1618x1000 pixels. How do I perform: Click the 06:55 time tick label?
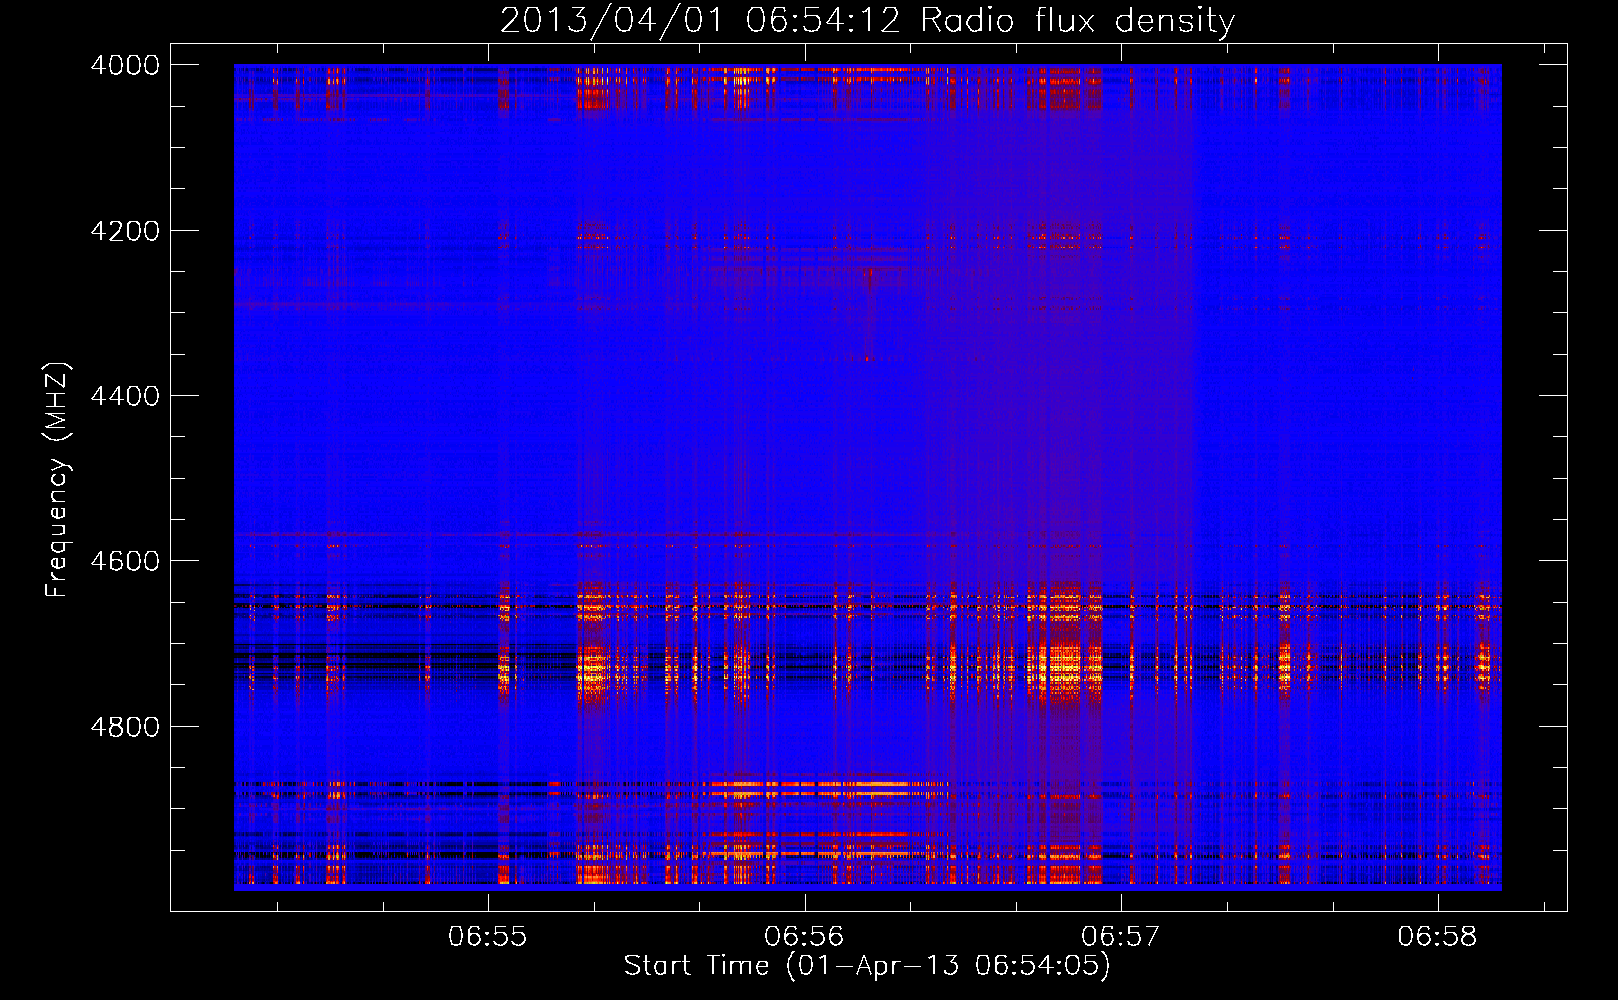pos(487,937)
